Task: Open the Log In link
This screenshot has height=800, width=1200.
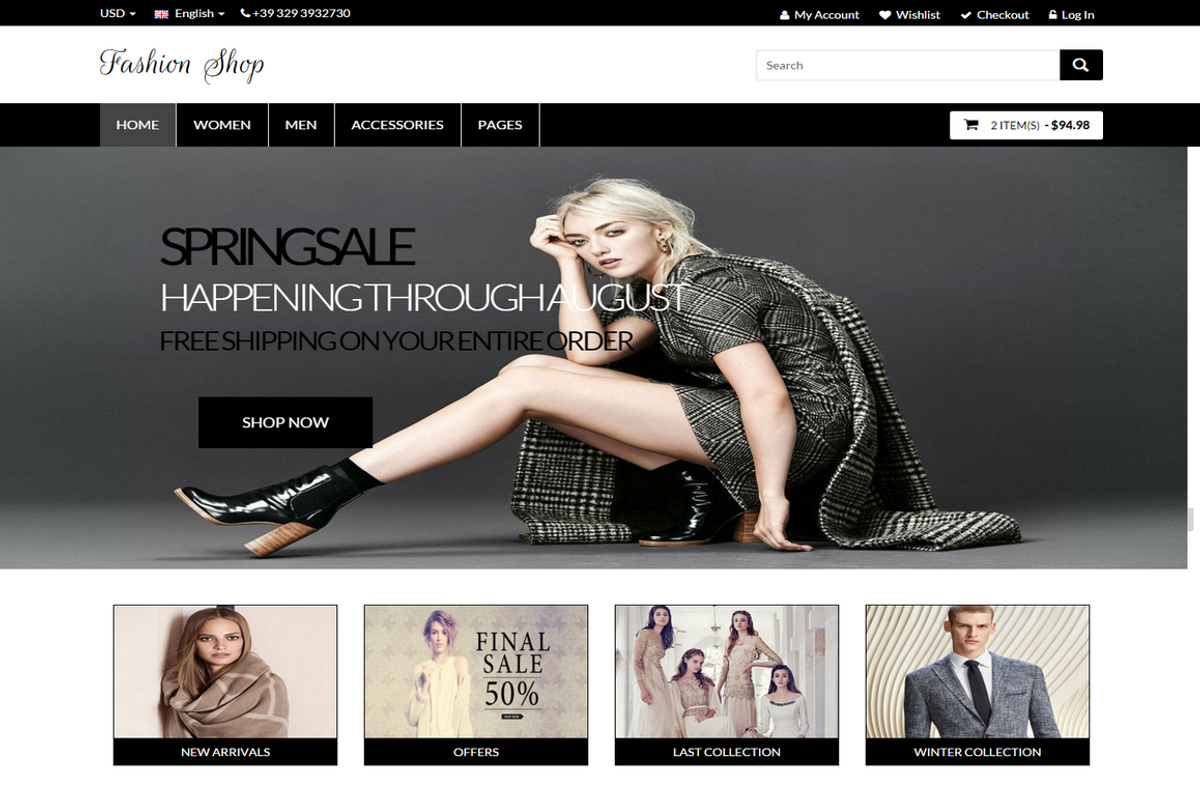Action: point(1078,15)
